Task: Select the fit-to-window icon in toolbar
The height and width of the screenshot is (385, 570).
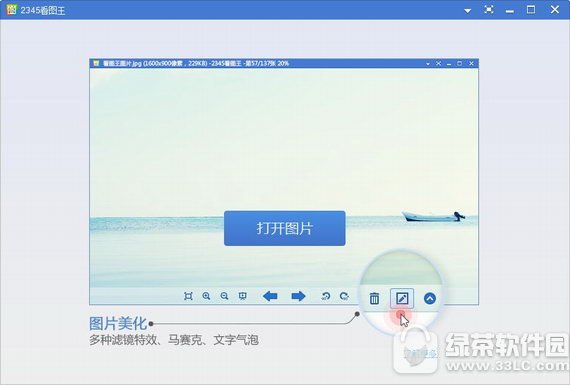Action: pyautogui.click(x=188, y=296)
